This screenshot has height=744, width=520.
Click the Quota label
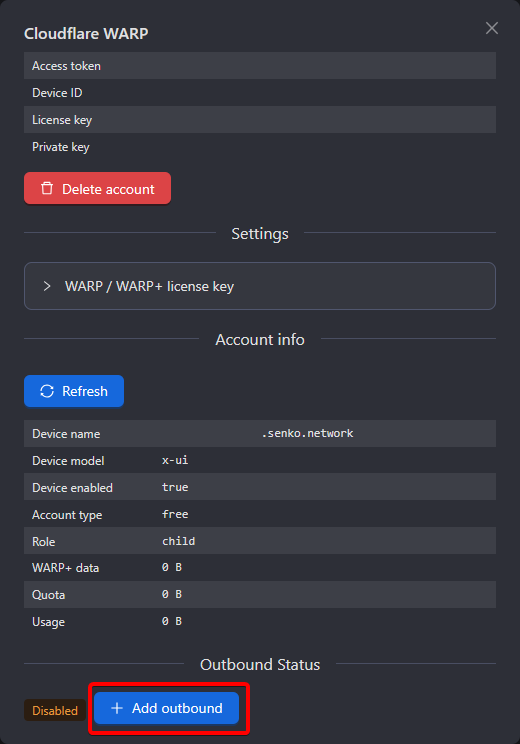[x=48, y=595]
